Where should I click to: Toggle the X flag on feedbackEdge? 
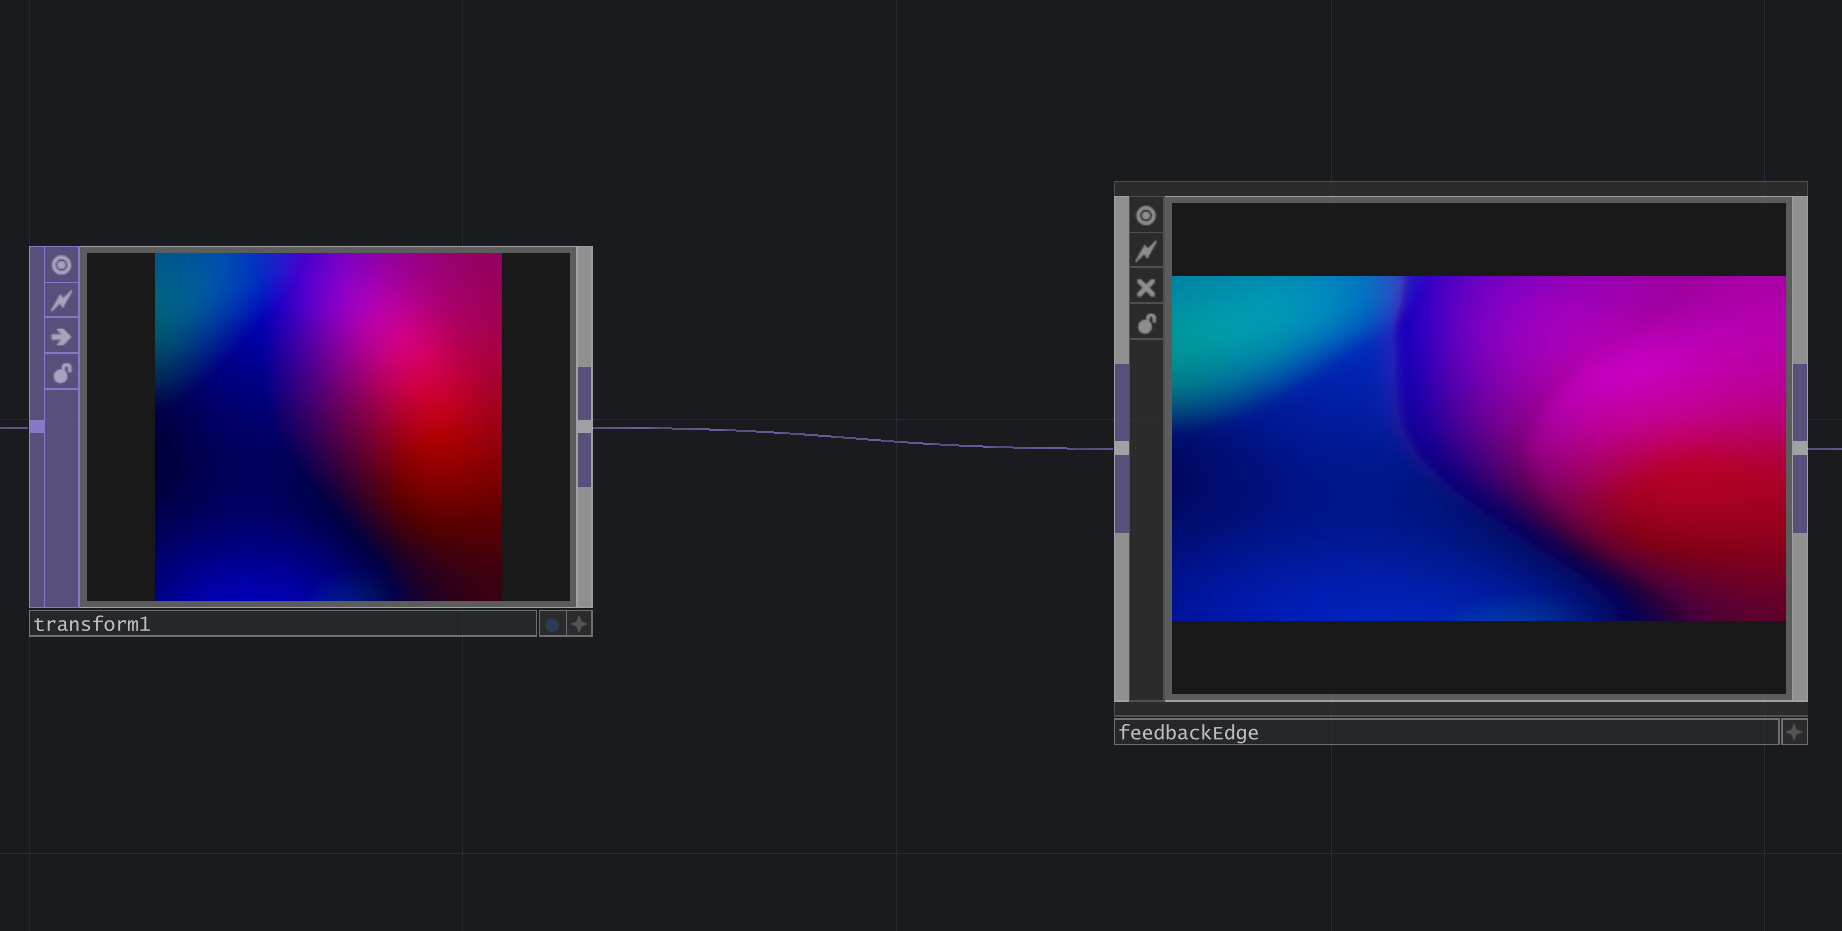[x=1146, y=288]
